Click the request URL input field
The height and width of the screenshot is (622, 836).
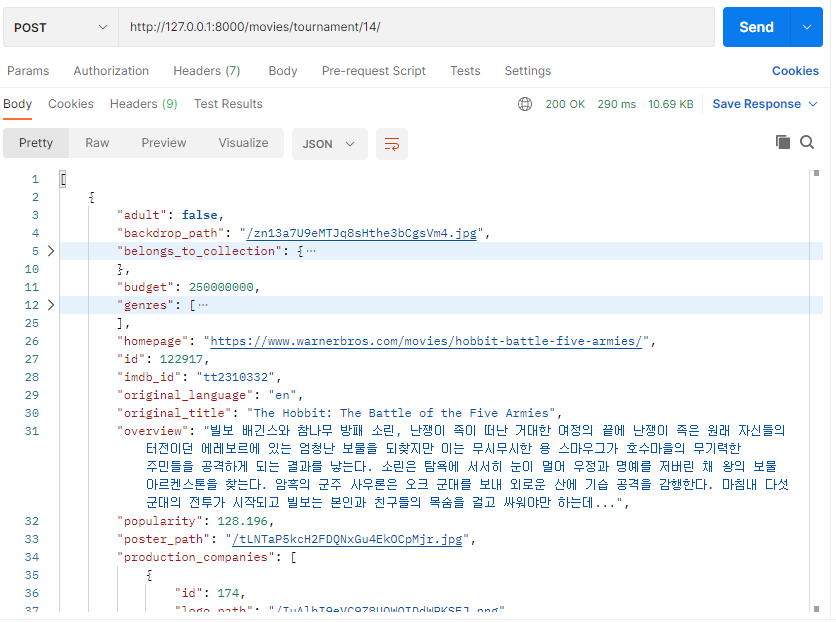click(416, 27)
